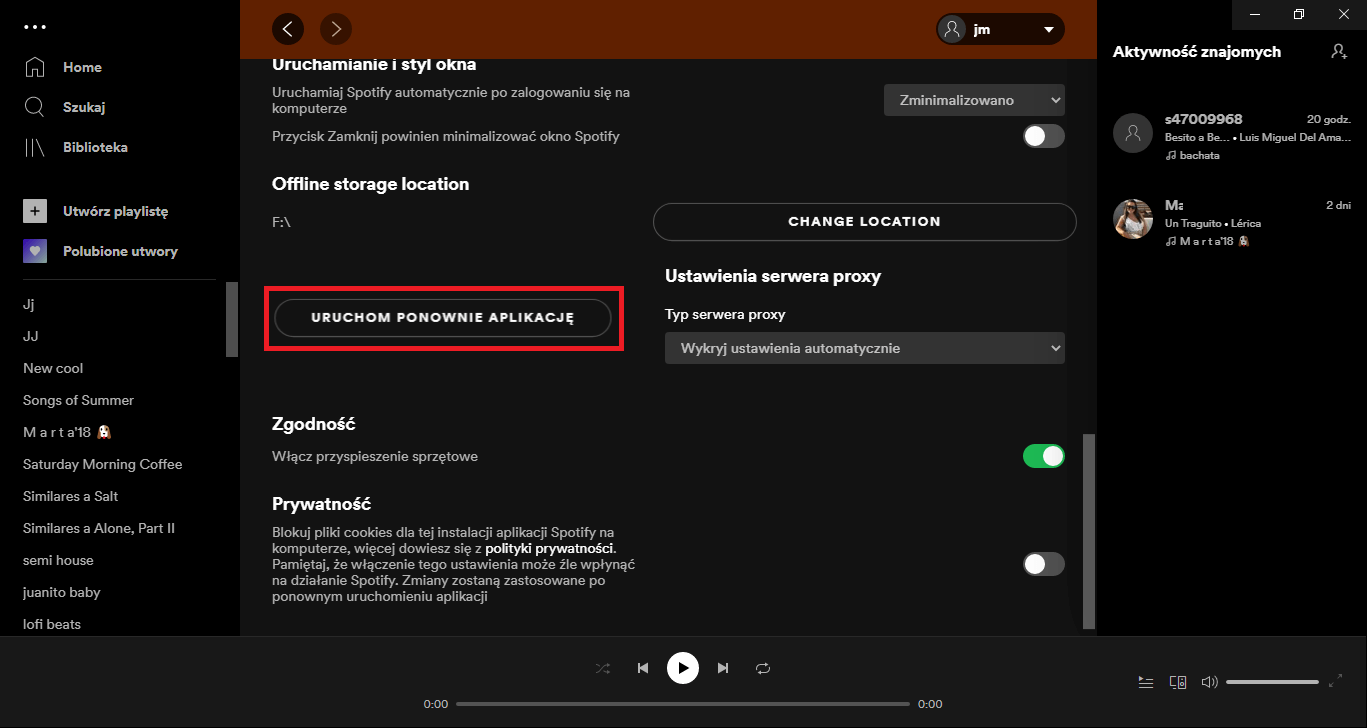Open connect to device icon
The height and width of the screenshot is (728, 1367).
(1178, 682)
